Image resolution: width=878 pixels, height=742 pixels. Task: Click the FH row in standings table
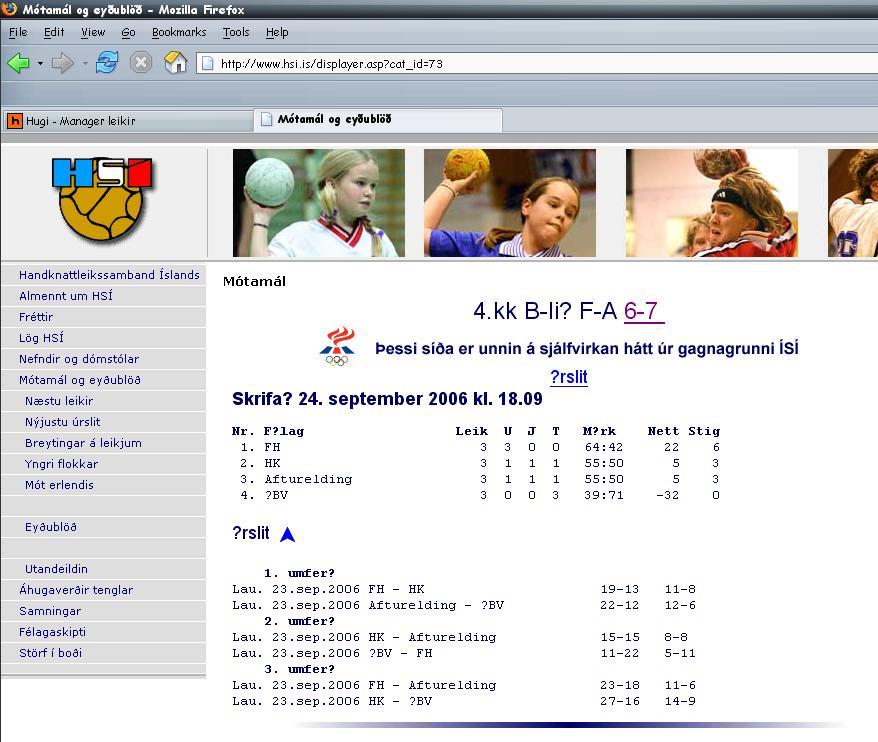tap(476, 447)
